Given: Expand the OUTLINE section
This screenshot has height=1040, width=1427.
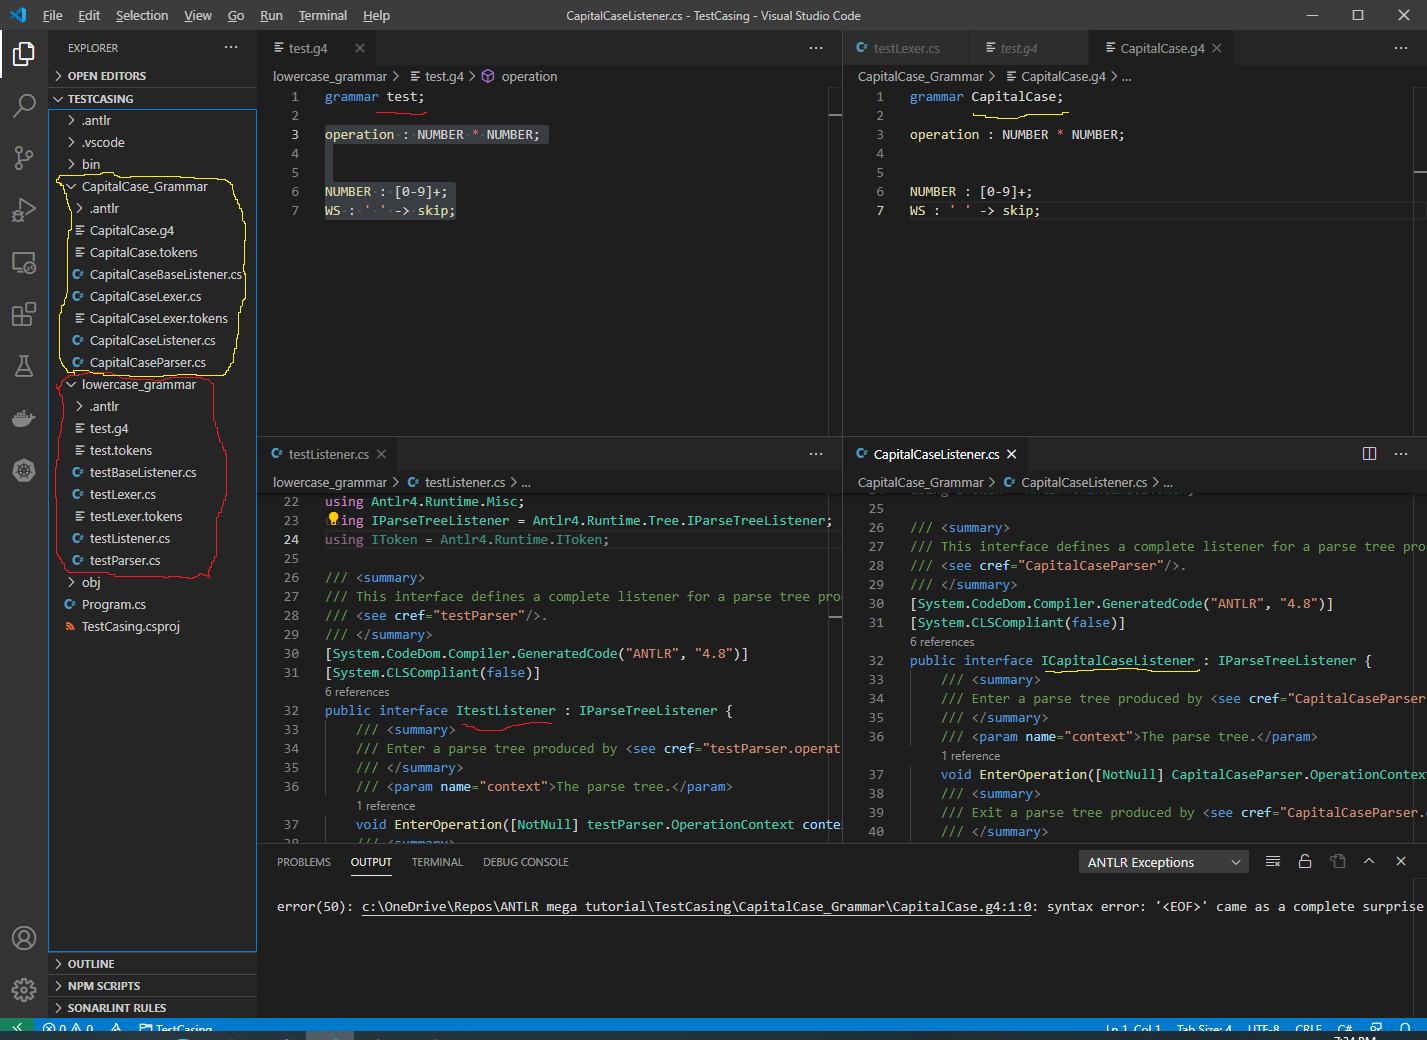Looking at the screenshot, I should 90,963.
